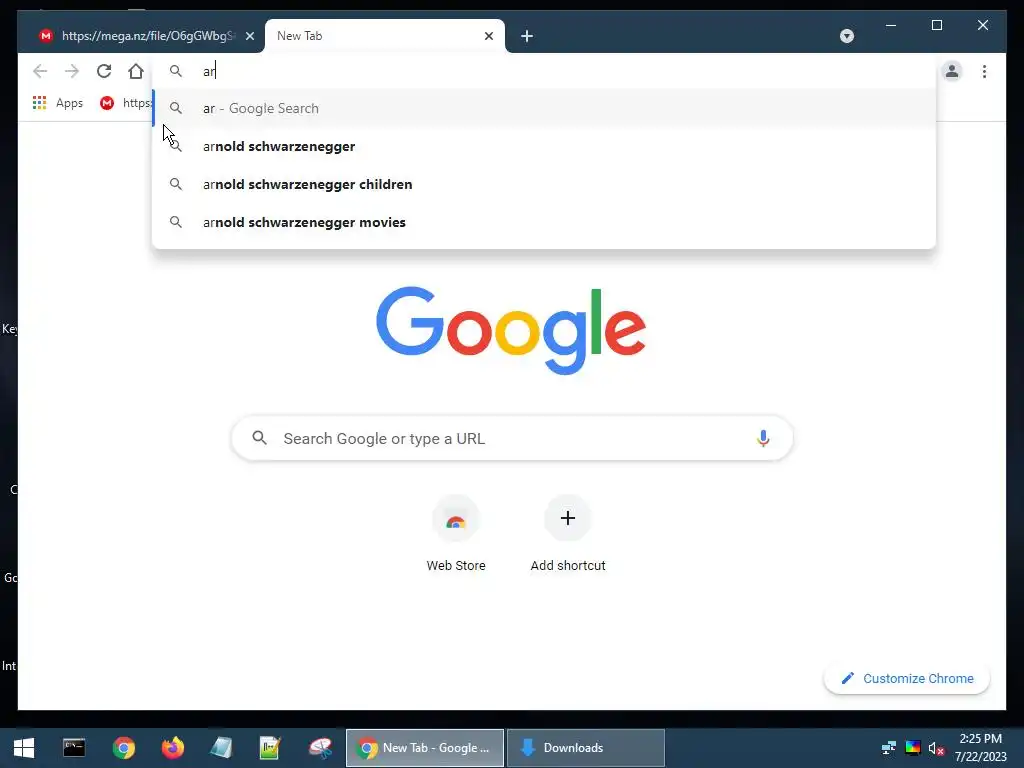The width and height of the screenshot is (1024, 768).
Task: Close the New Tab tab
Action: point(488,36)
